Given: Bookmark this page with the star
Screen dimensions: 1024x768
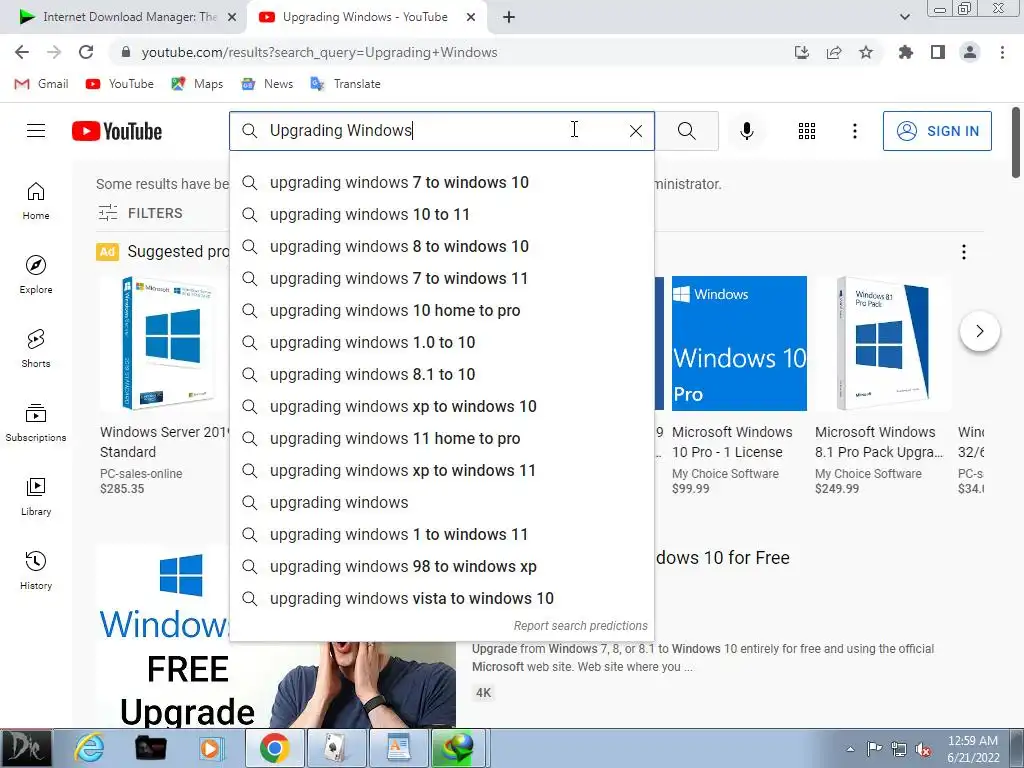Looking at the screenshot, I should (866, 52).
